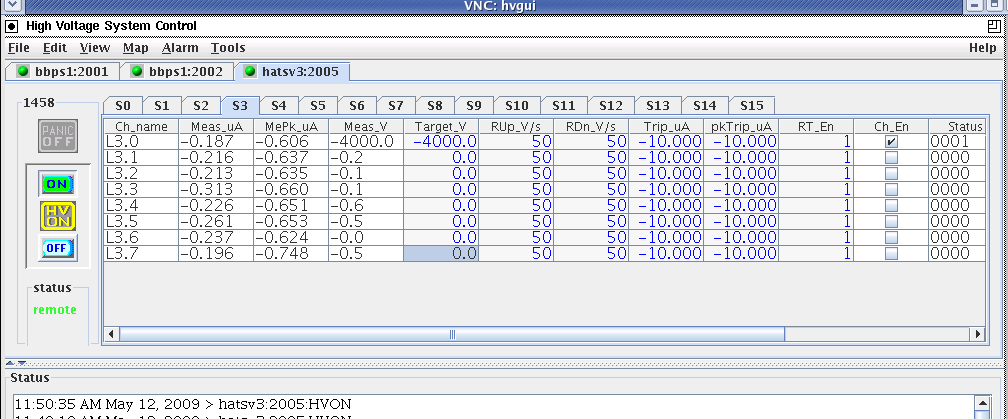1008x419 pixels.
Task: Open the Edit menu
Action: point(55,48)
